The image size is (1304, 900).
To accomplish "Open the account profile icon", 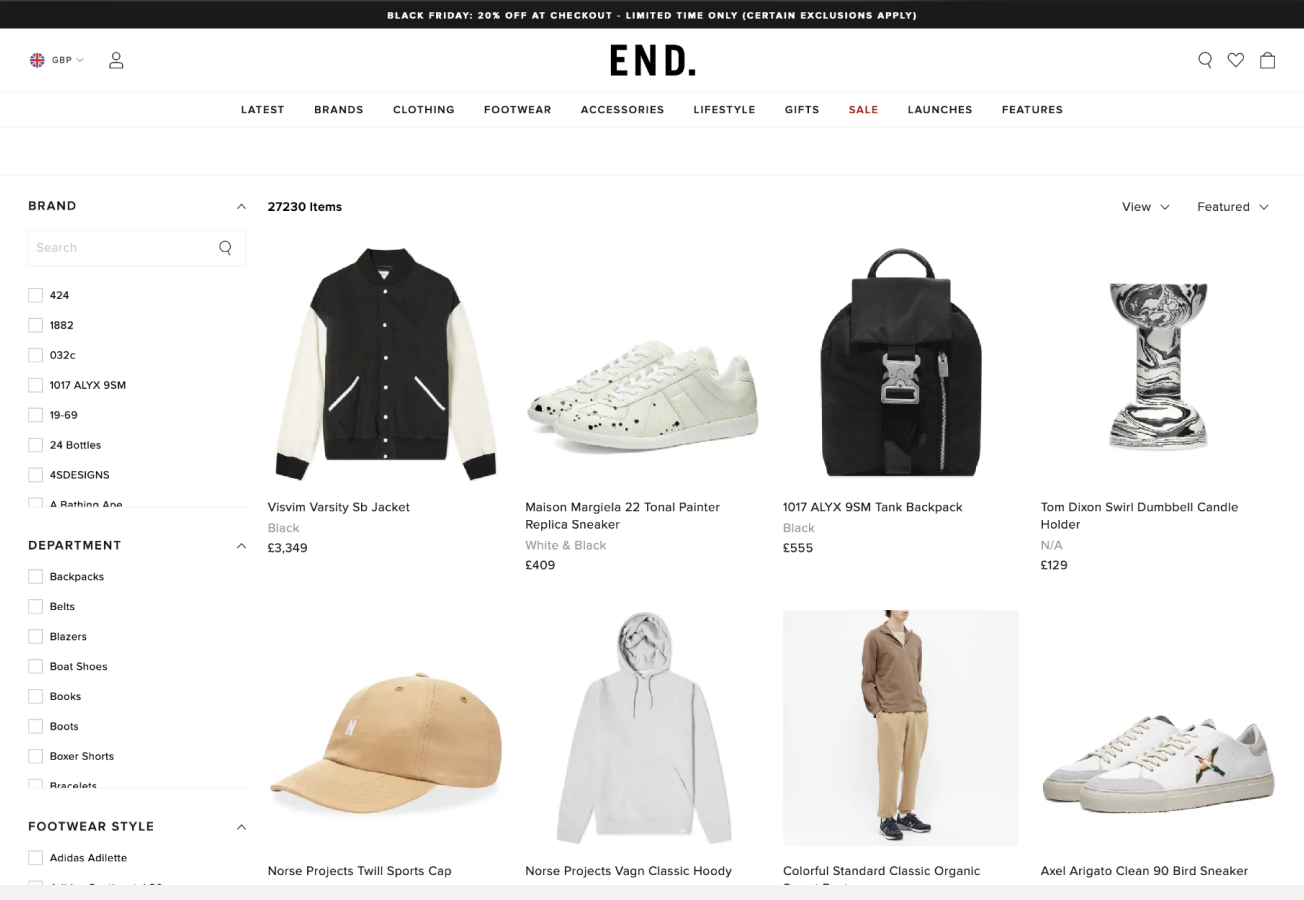I will coord(116,60).
